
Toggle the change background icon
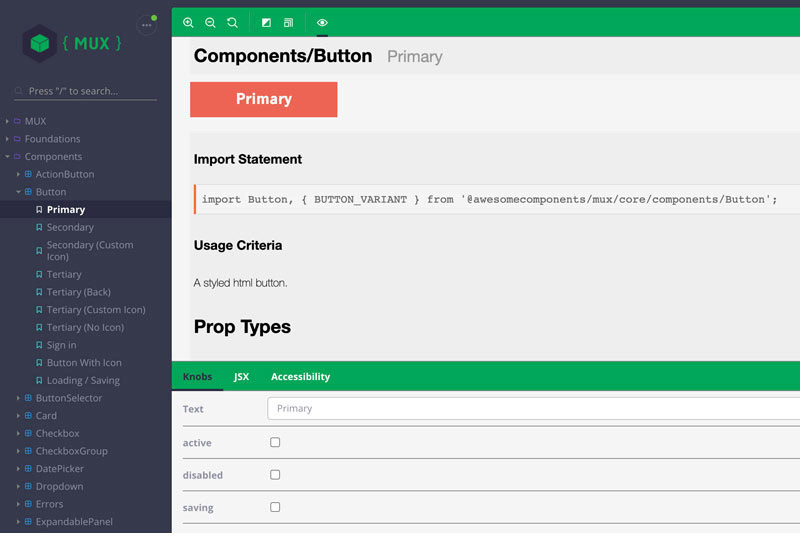(266, 22)
